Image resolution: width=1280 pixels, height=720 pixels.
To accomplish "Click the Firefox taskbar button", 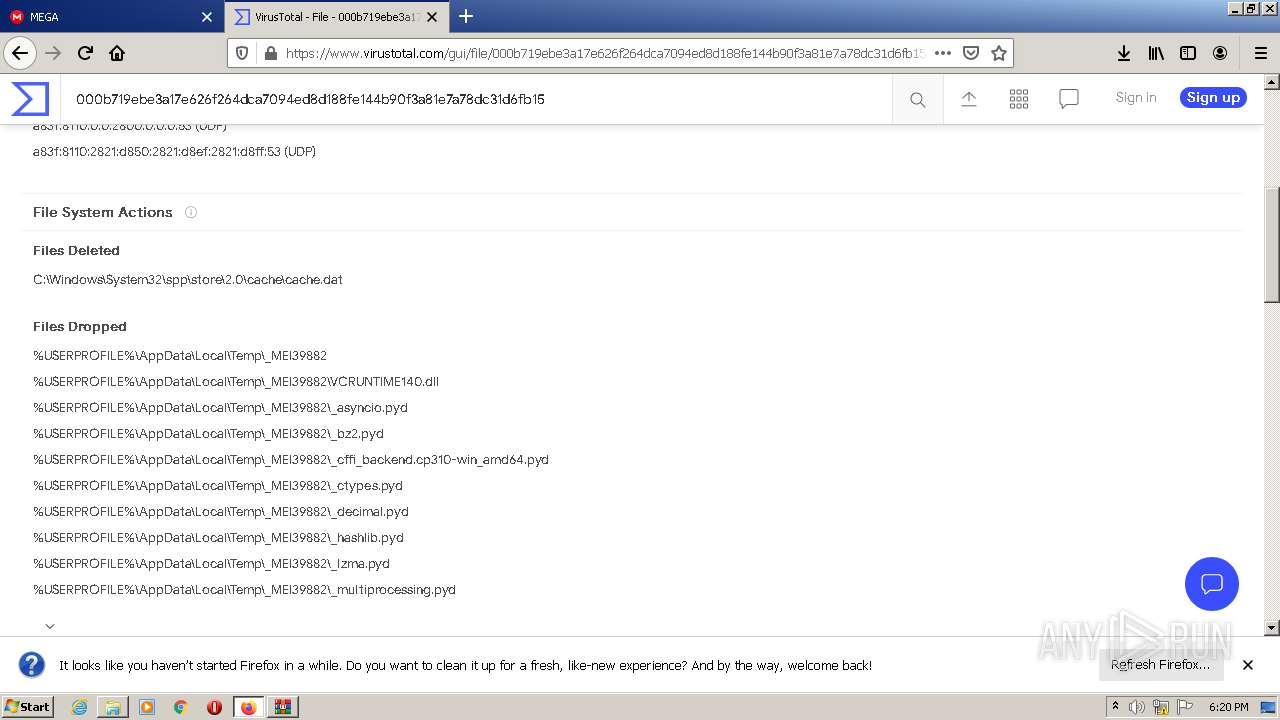I will pyautogui.click(x=248, y=707).
